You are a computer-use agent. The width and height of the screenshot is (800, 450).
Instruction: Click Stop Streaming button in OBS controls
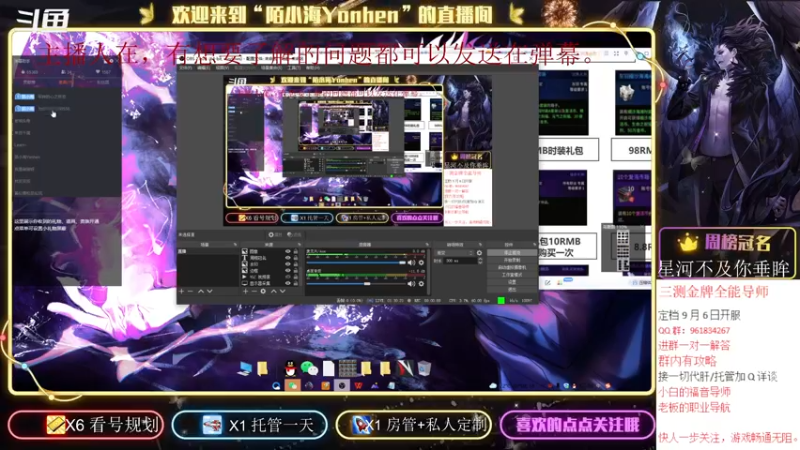[x=512, y=253]
